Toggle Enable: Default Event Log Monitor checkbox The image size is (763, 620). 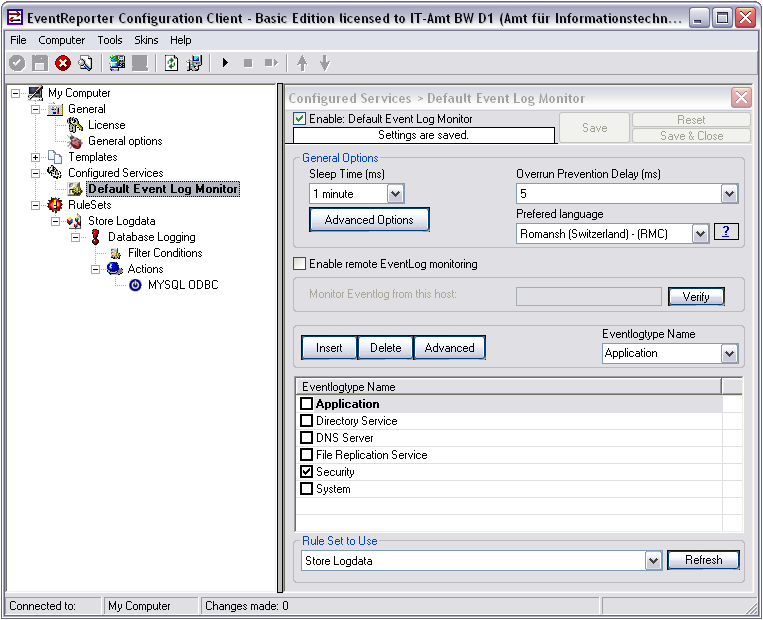coord(300,119)
